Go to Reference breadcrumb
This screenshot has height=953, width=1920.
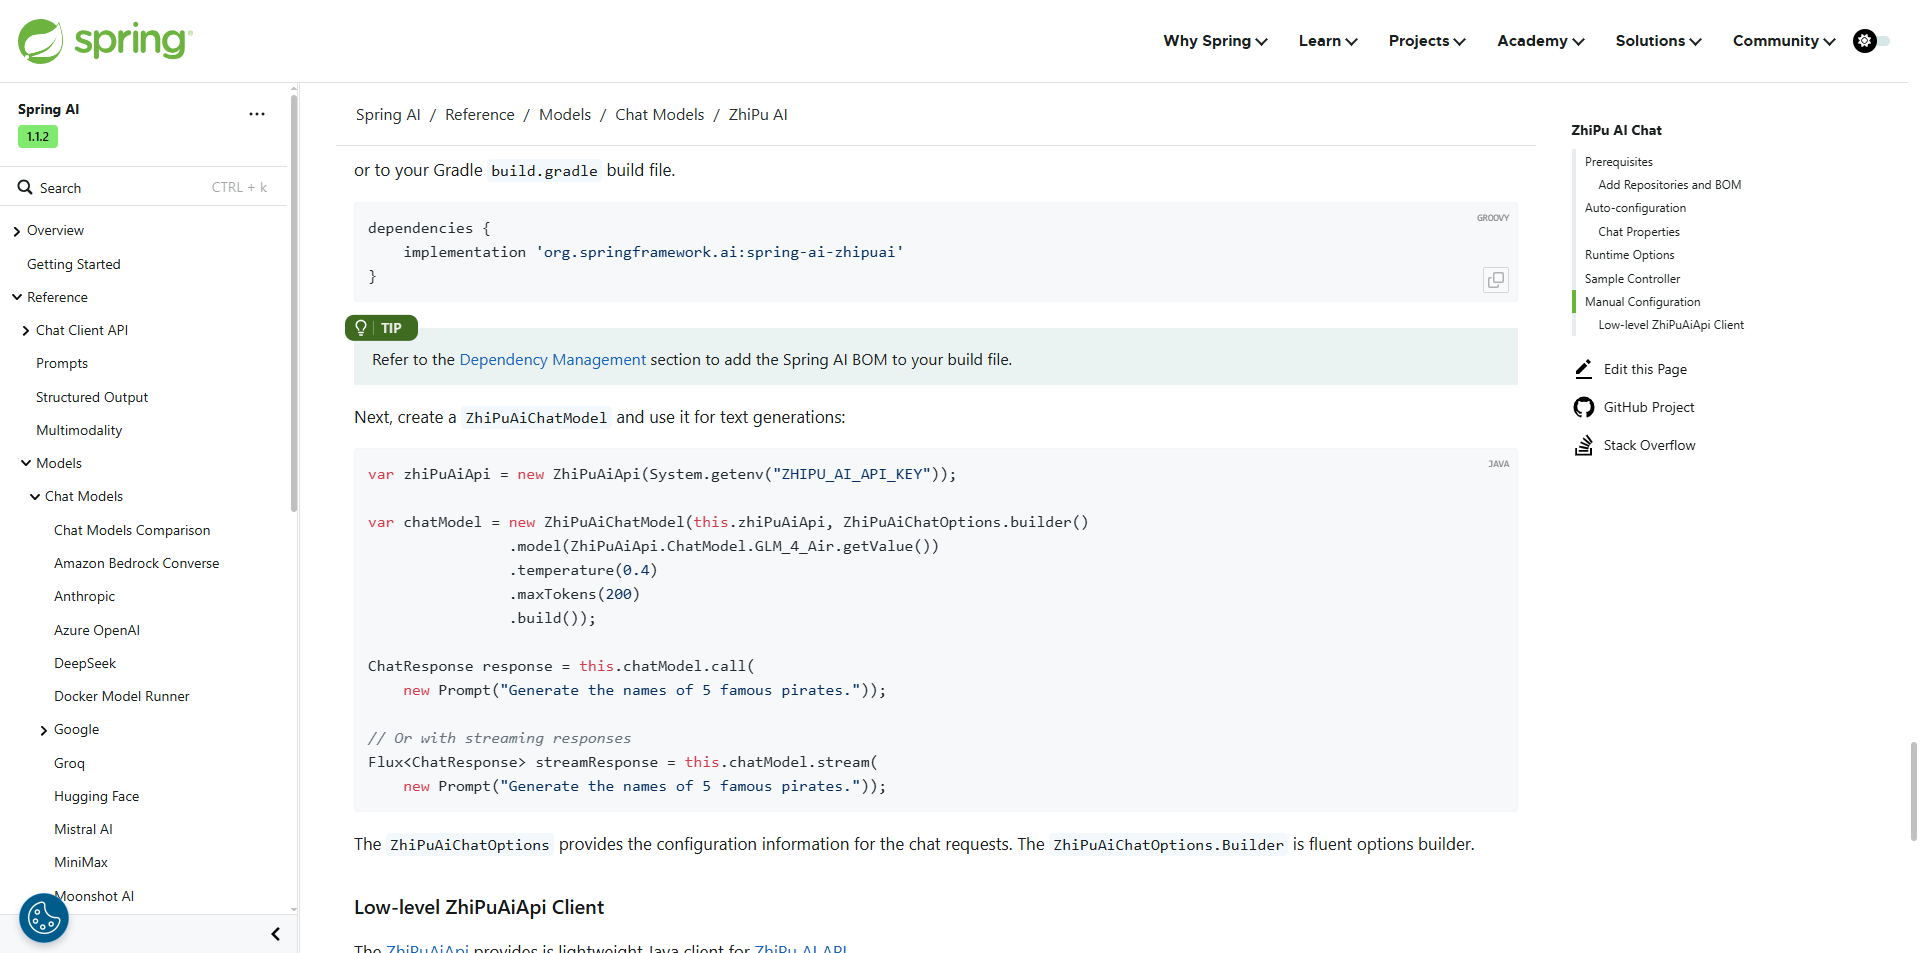coord(480,115)
